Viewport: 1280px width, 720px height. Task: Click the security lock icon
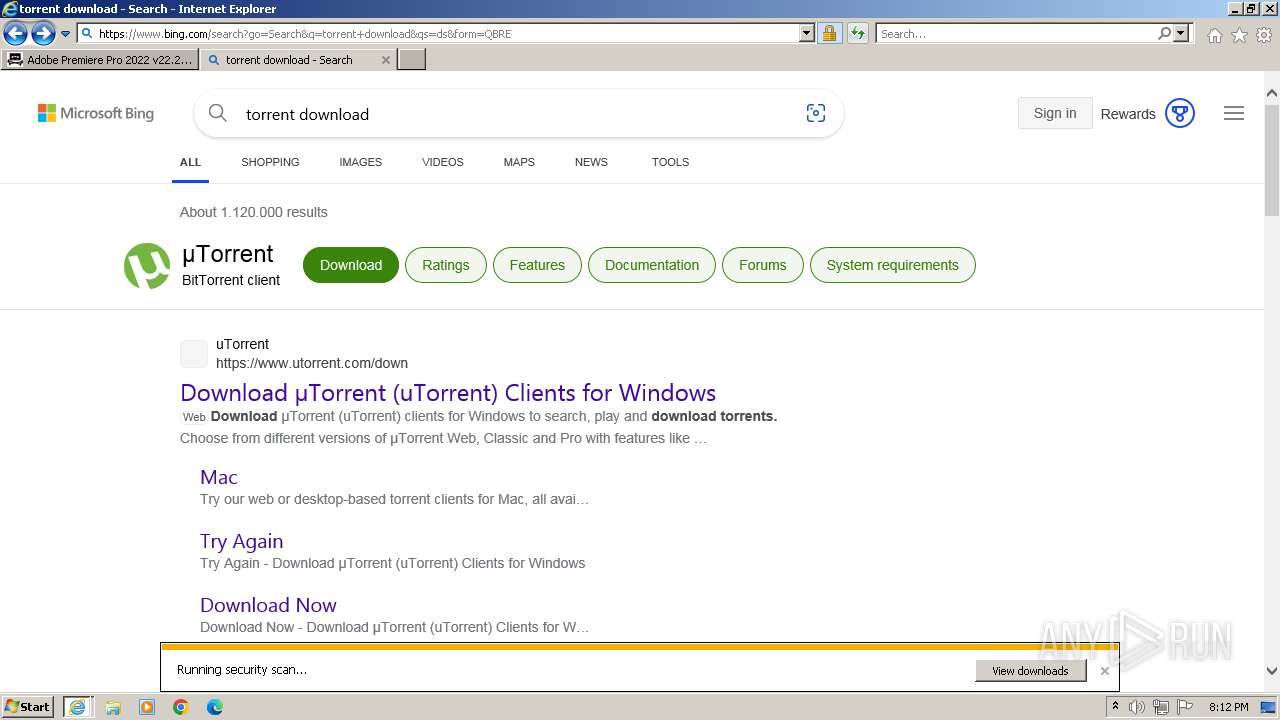pos(829,34)
